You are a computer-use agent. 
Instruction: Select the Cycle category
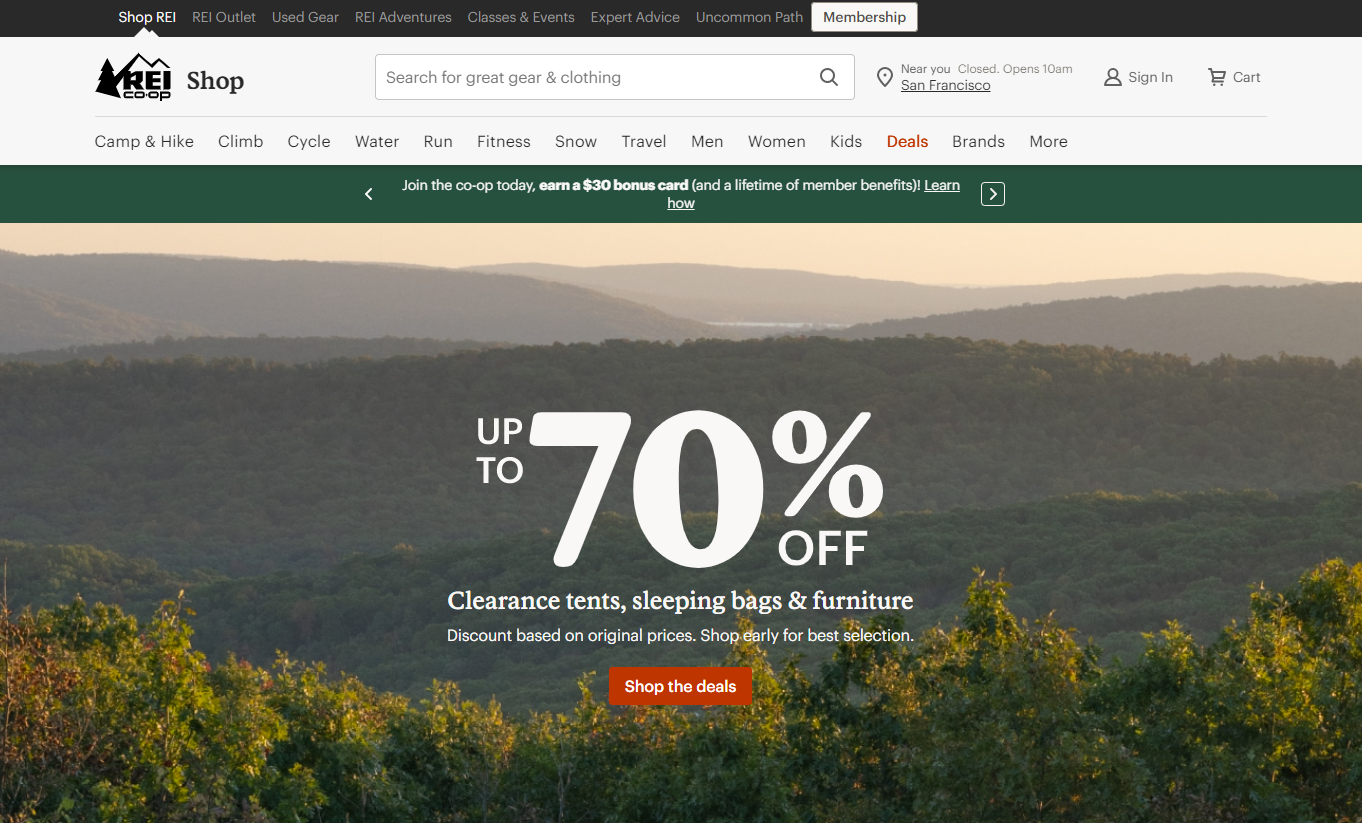coord(309,141)
